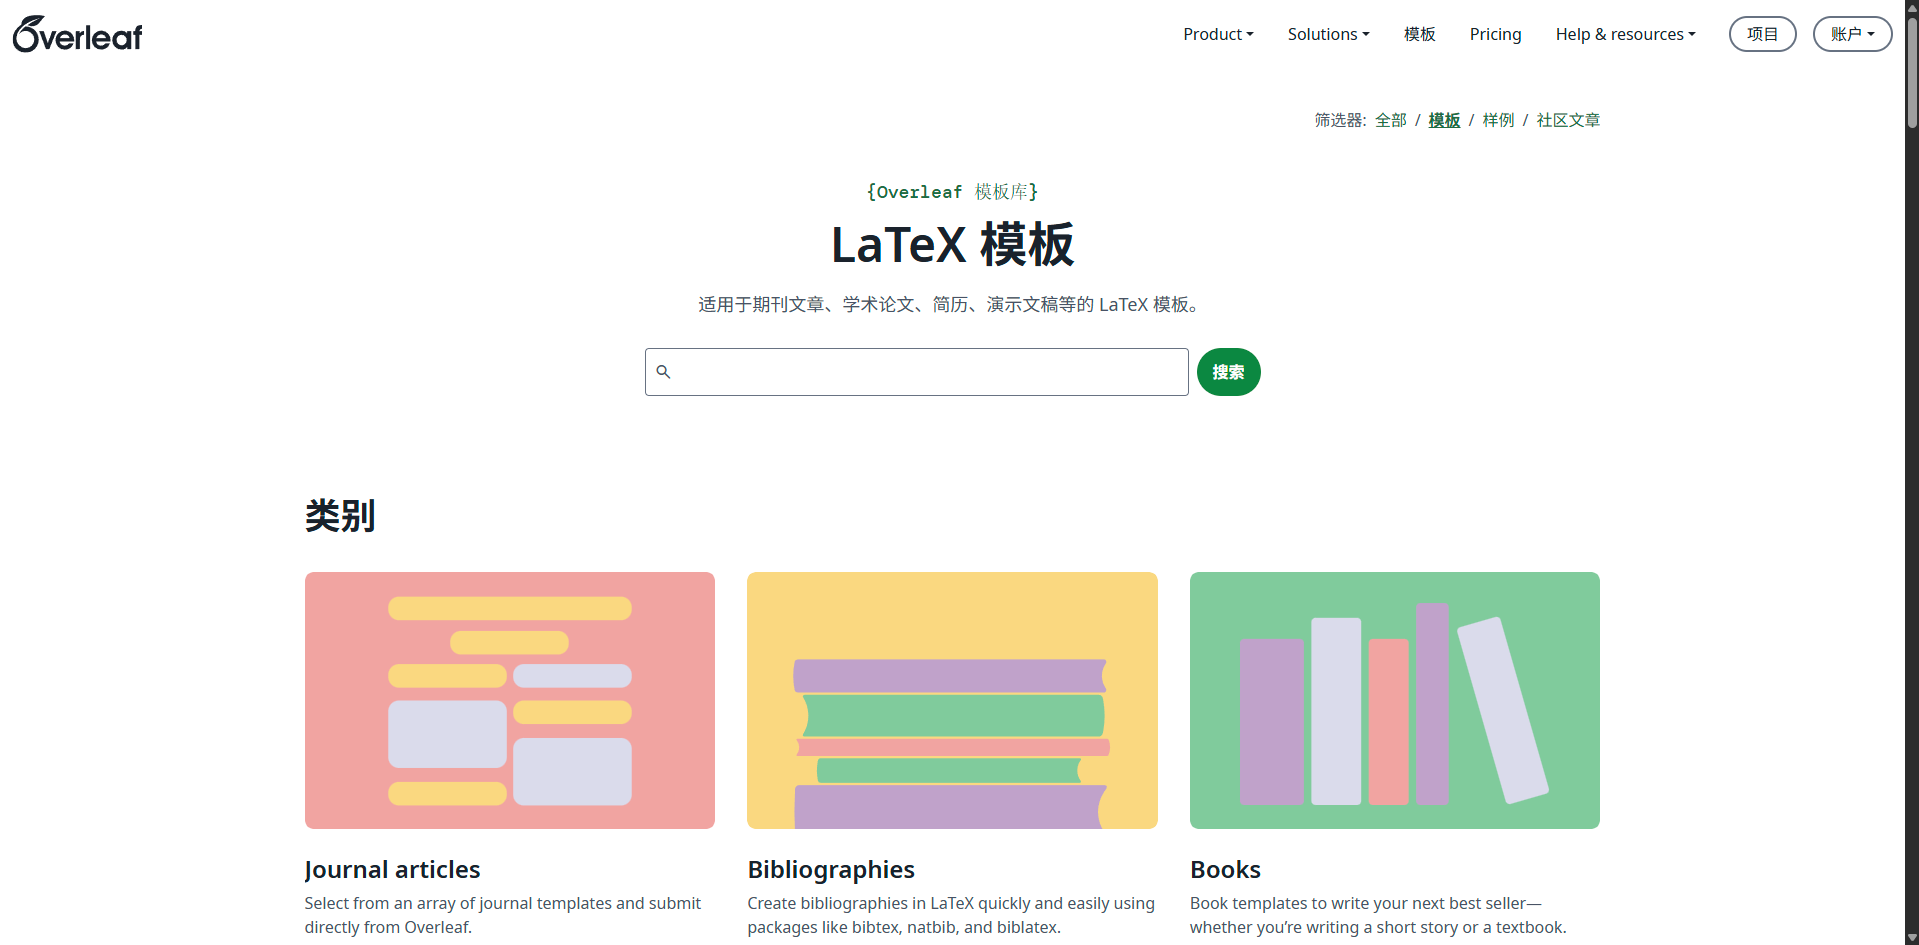Screen dimensions: 1919x945
Task: Select the 全部 filter
Action: tap(1390, 119)
